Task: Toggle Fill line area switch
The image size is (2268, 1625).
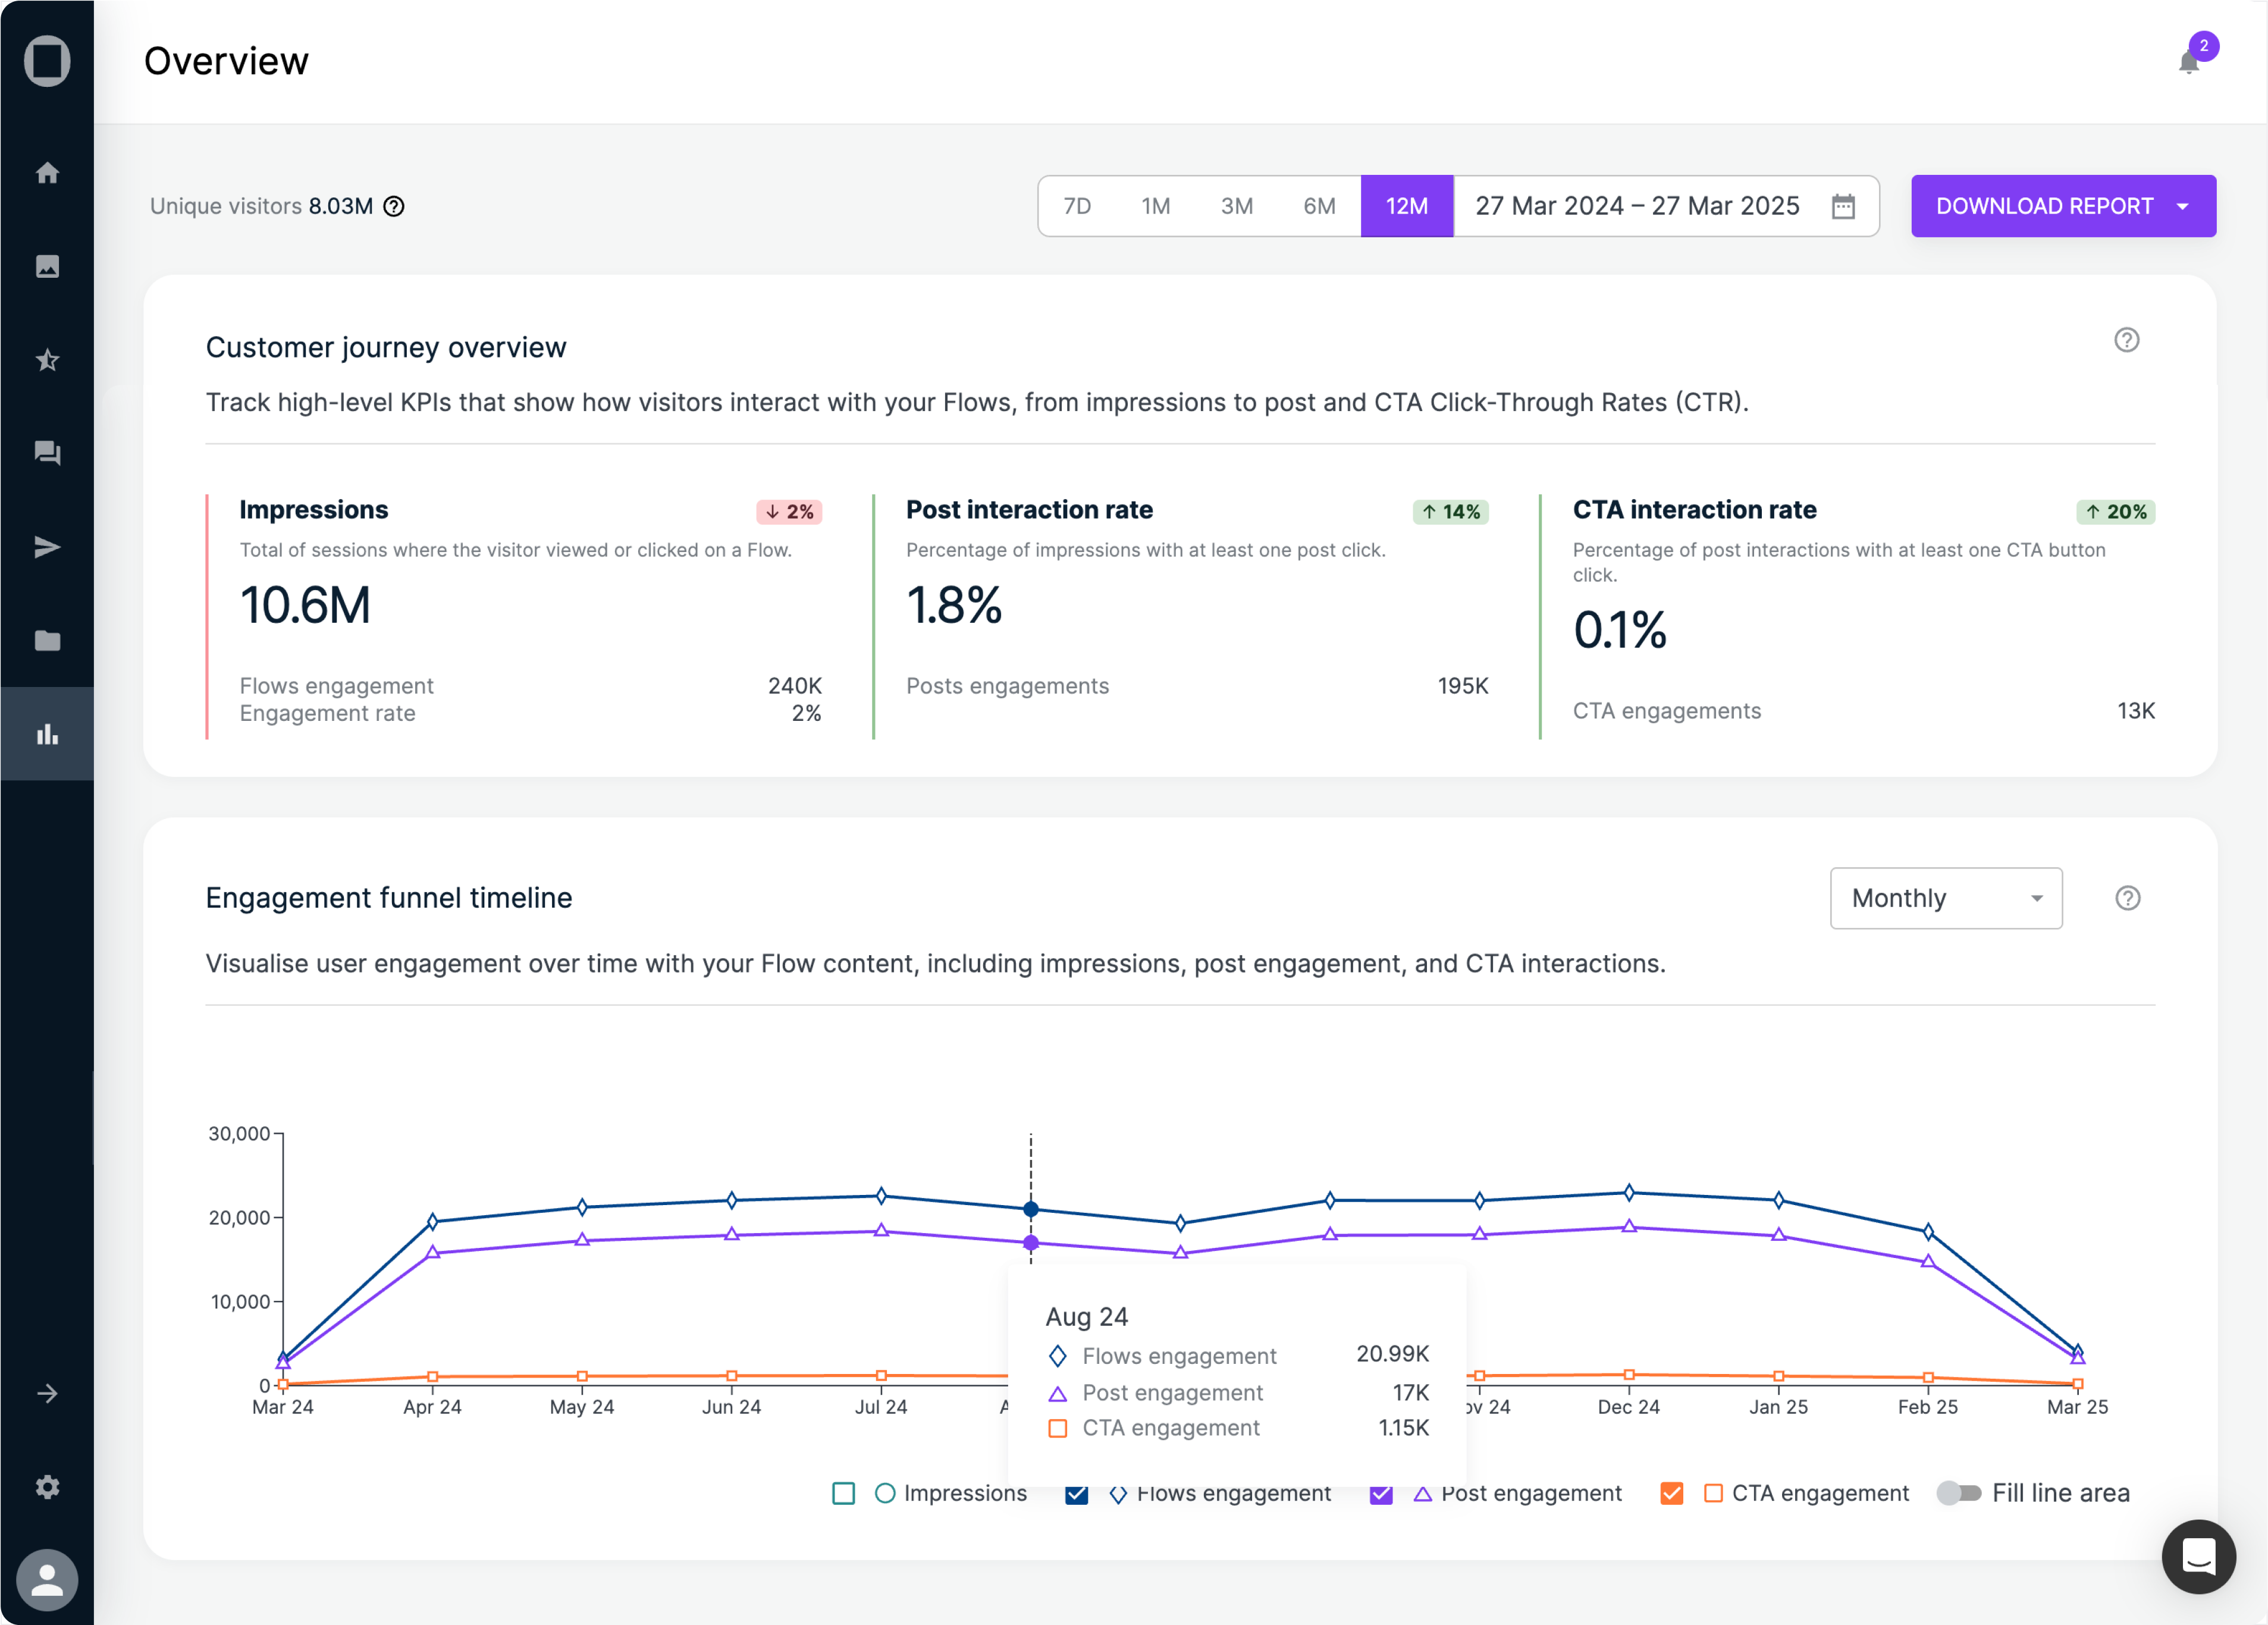Action: [x=1958, y=1493]
